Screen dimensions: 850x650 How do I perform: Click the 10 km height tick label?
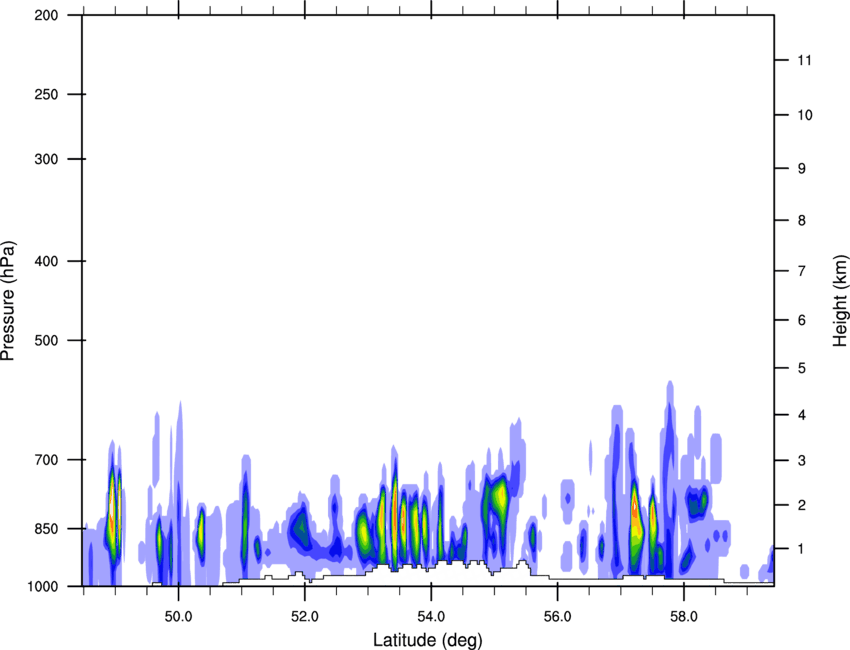click(x=805, y=115)
